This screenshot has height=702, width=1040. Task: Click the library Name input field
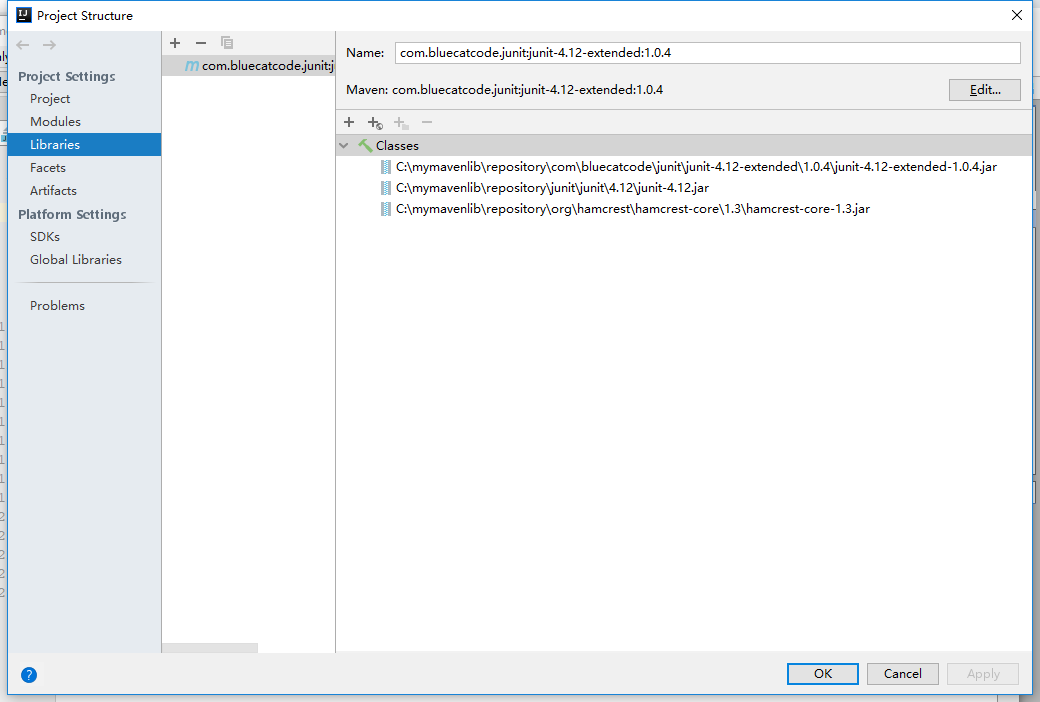(707, 53)
